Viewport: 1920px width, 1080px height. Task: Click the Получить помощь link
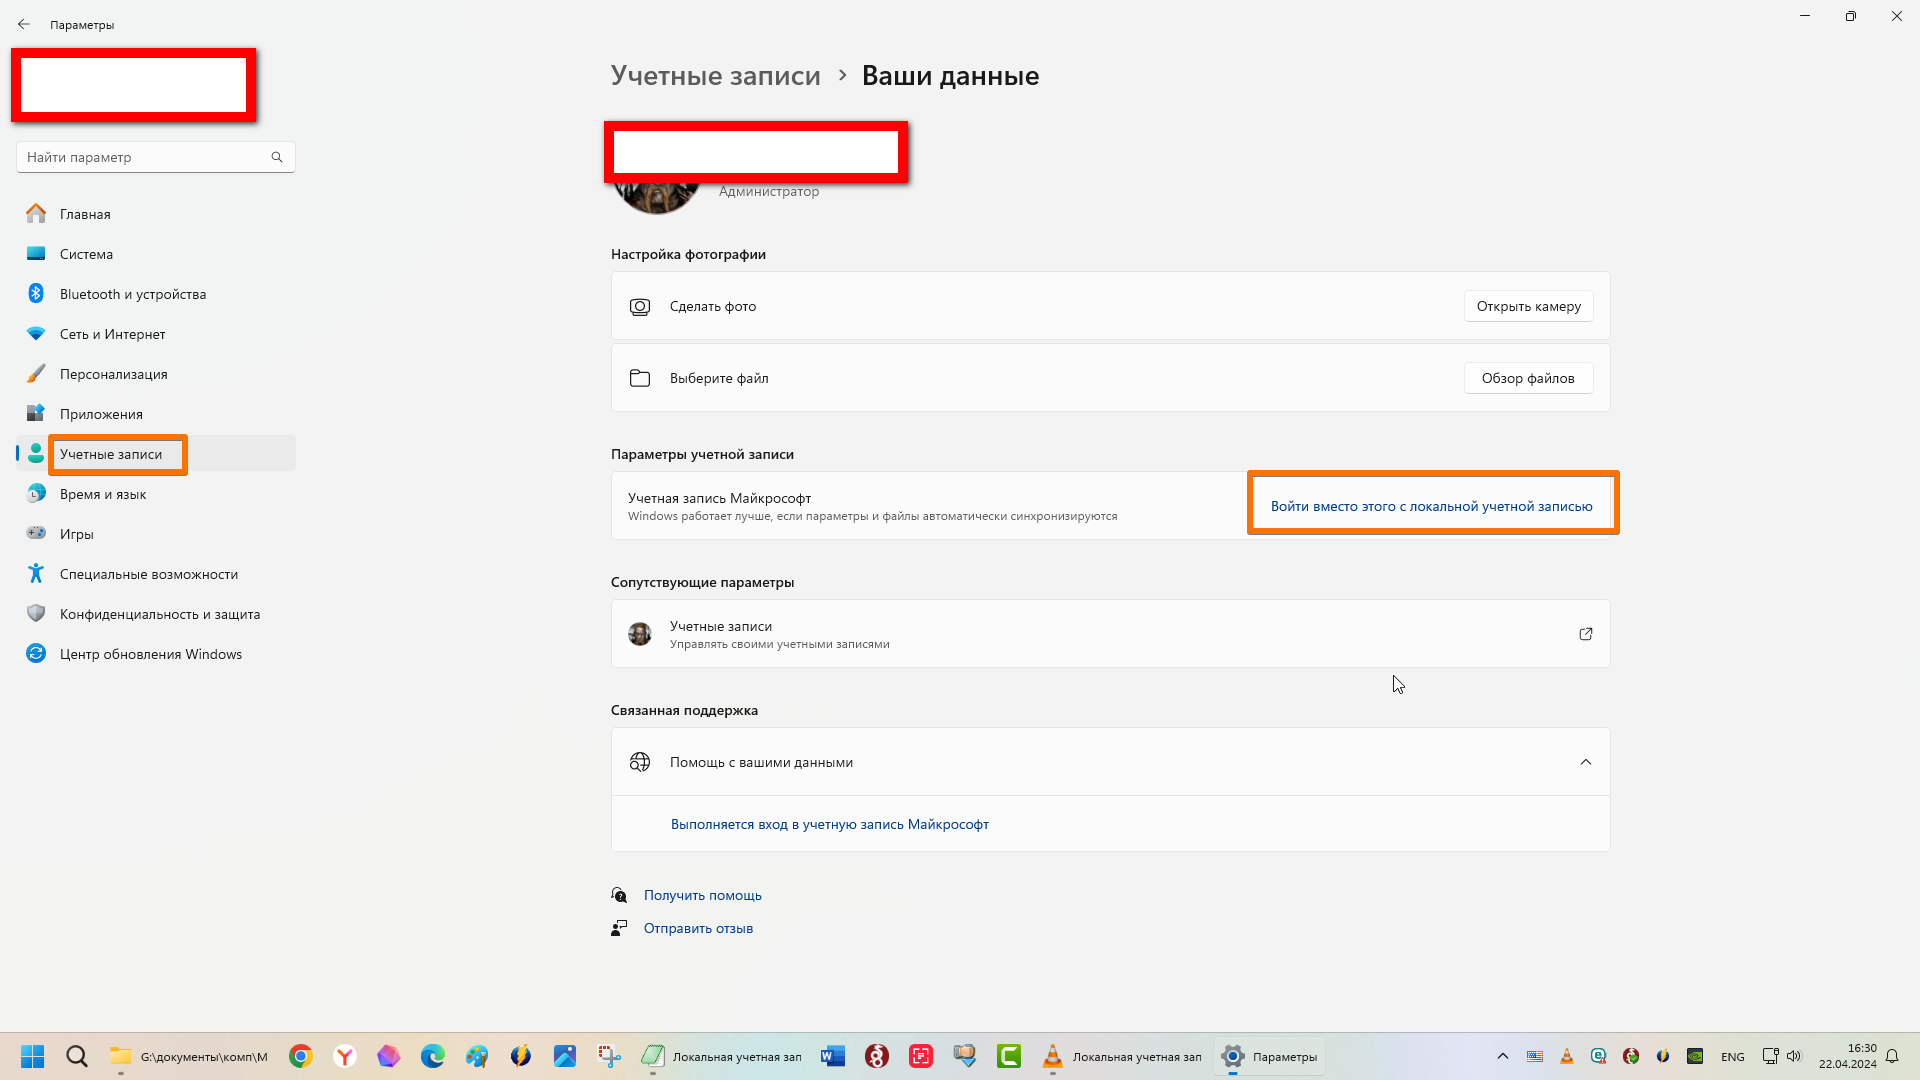click(702, 895)
